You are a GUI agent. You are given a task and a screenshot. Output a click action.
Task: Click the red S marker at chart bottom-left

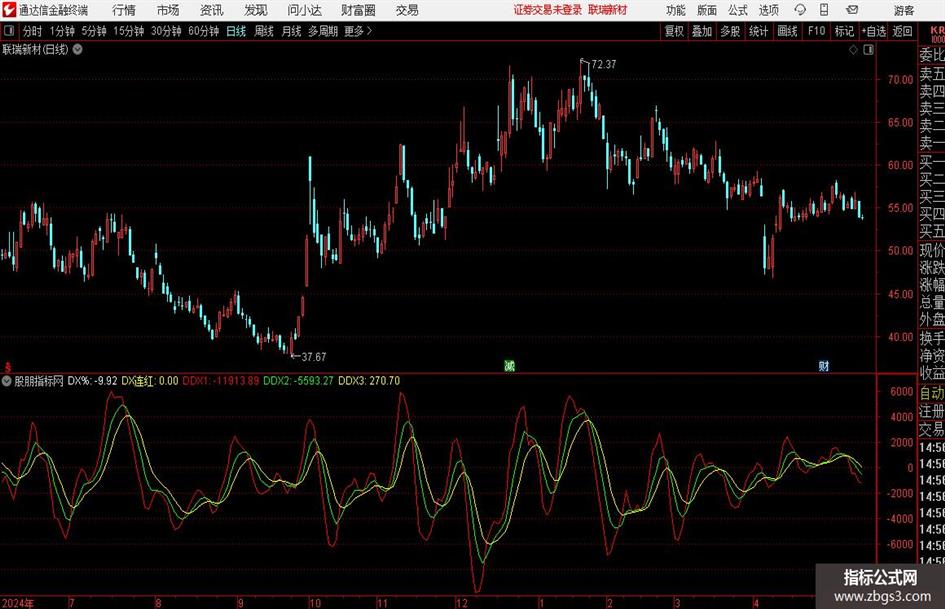point(7,367)
